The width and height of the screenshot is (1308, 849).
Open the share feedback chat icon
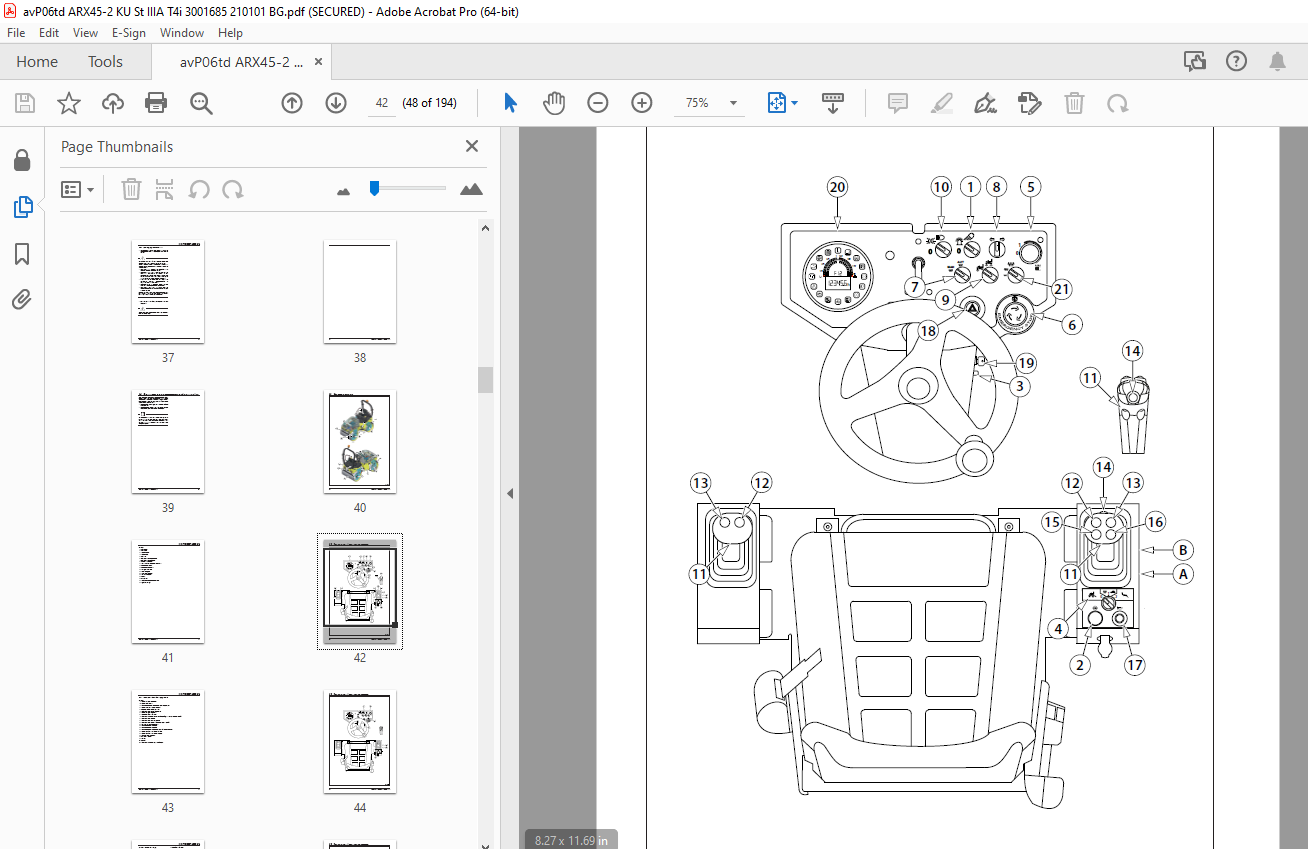(1195, 62)
